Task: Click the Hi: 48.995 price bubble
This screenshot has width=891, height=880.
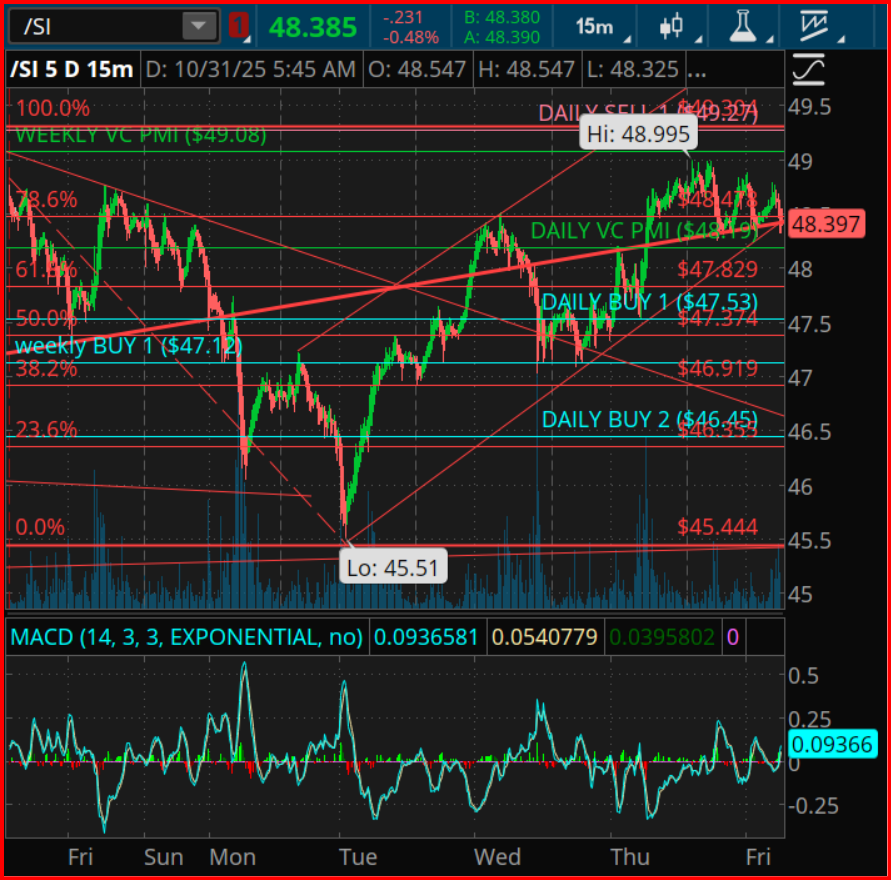Action: tap(636, 135)
